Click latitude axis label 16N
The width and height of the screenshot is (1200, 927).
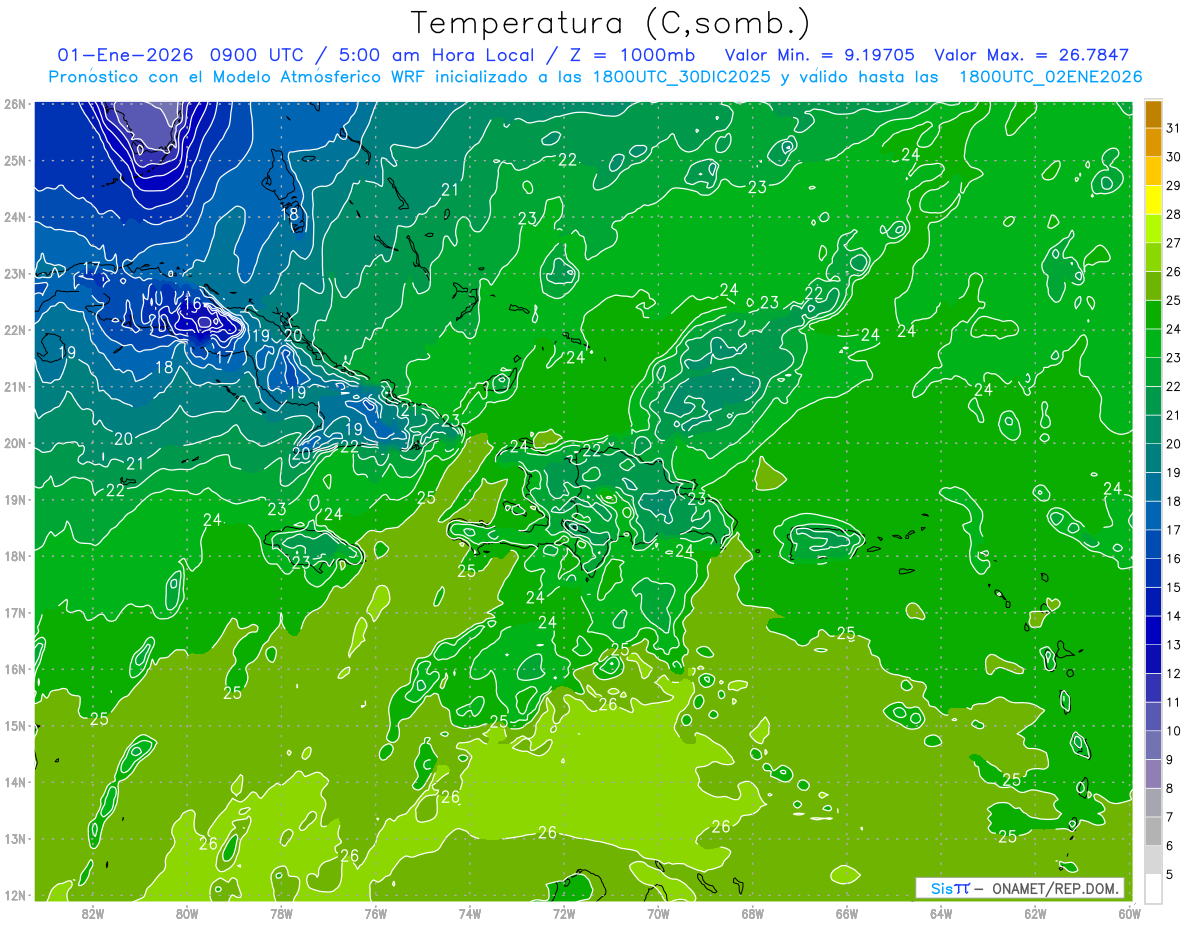coord(15,669)
